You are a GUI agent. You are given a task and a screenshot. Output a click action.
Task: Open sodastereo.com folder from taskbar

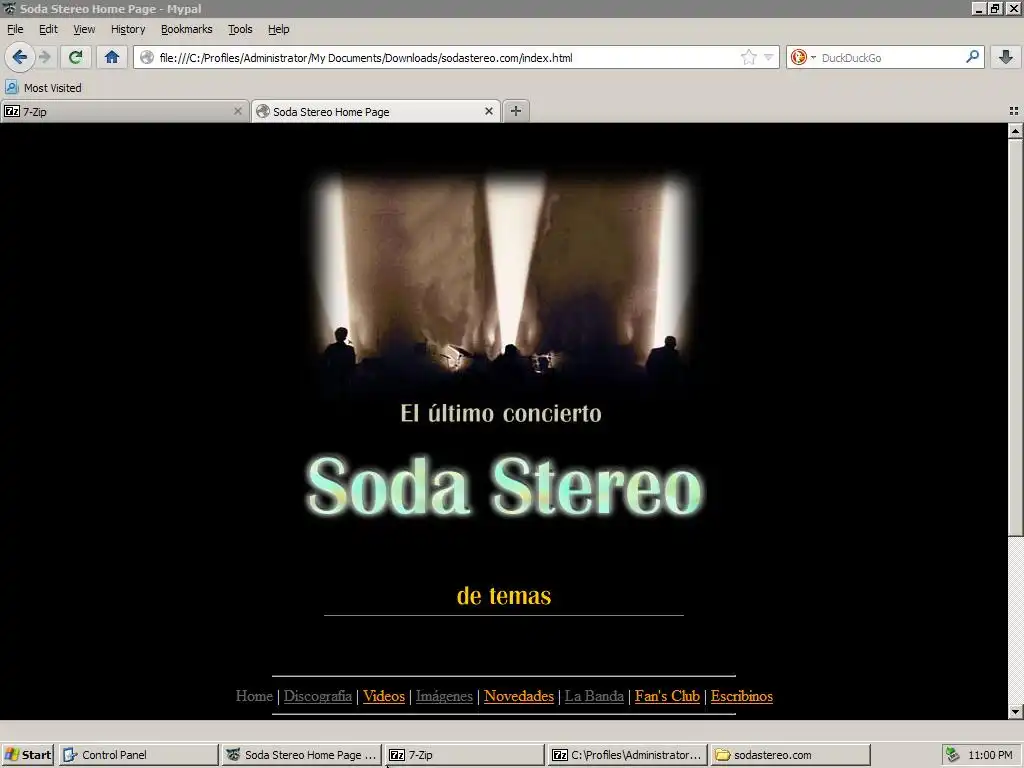pos(791,755)
